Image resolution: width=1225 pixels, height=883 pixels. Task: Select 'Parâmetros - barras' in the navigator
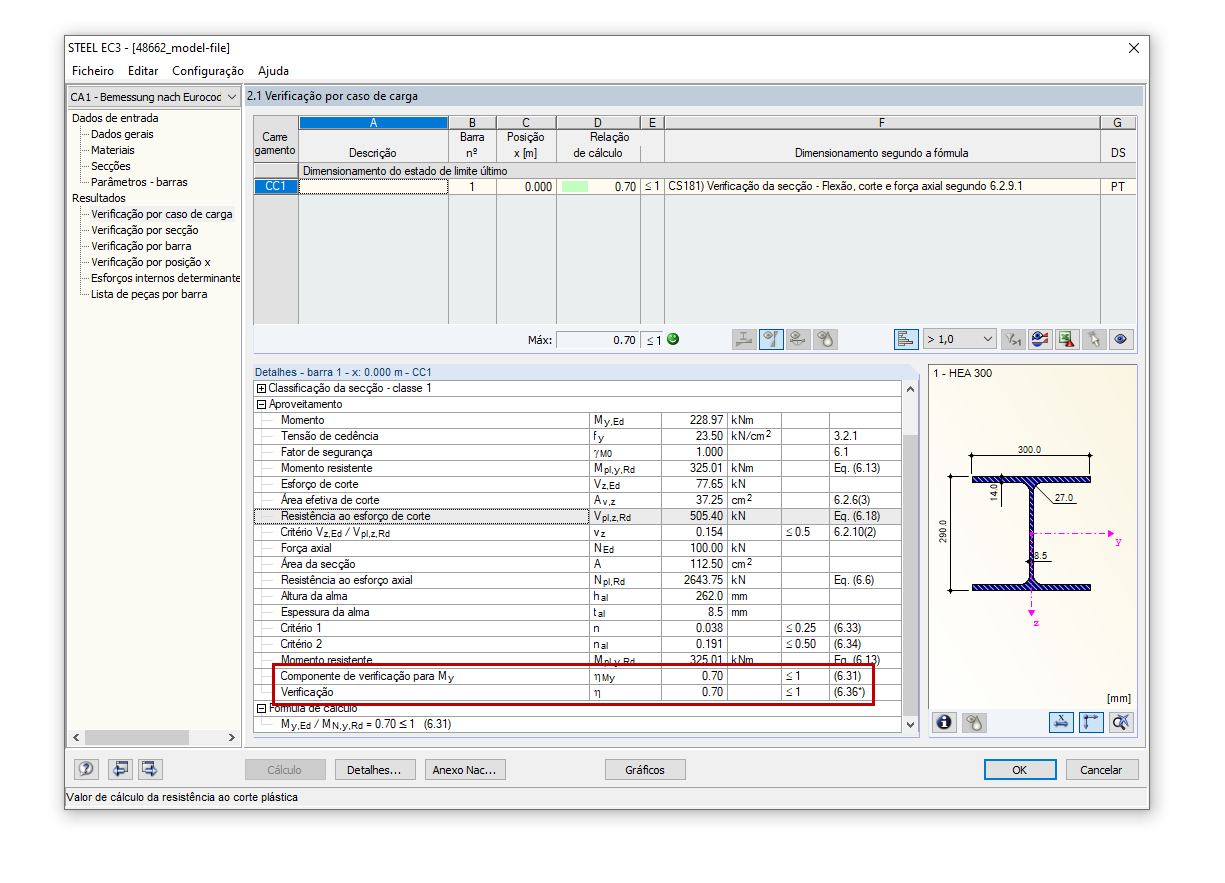pos(139,182)
